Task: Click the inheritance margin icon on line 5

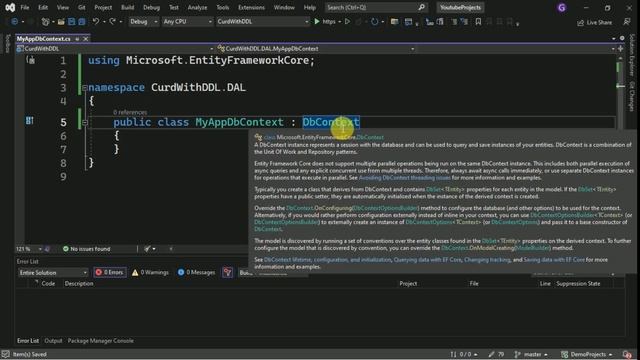Action: (29, 120)
